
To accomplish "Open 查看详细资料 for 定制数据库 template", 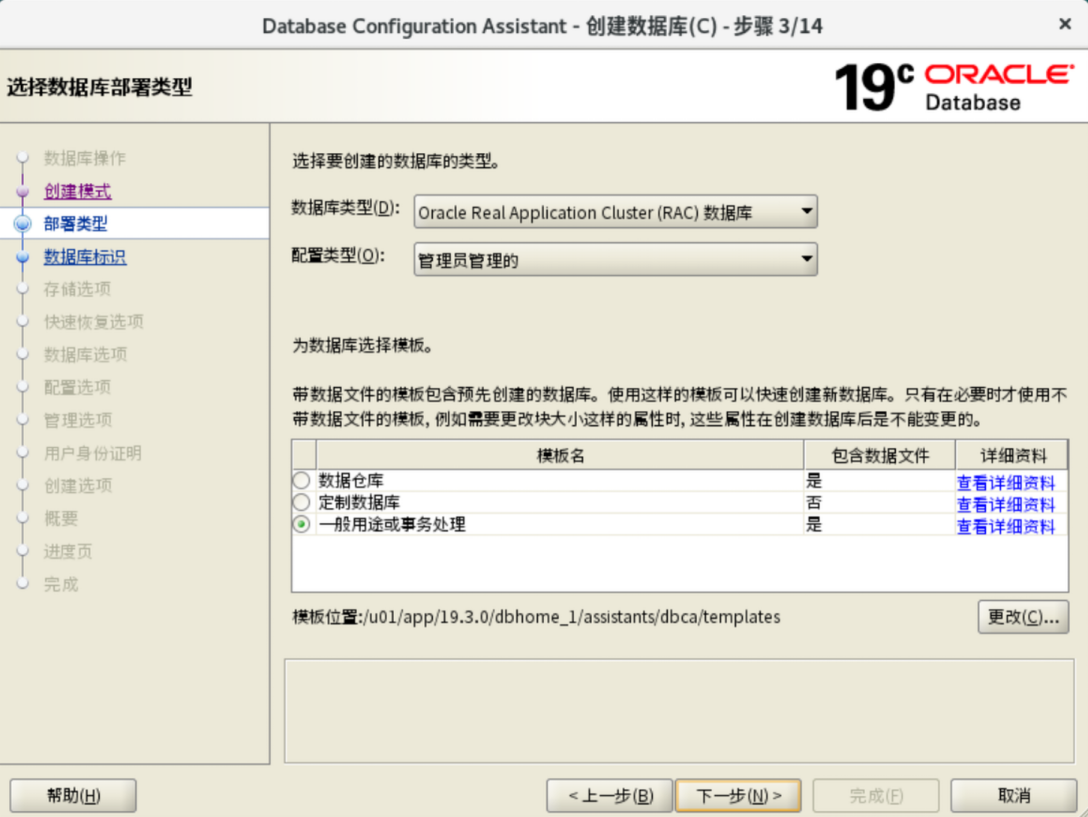I will (x=1005, y=504).
